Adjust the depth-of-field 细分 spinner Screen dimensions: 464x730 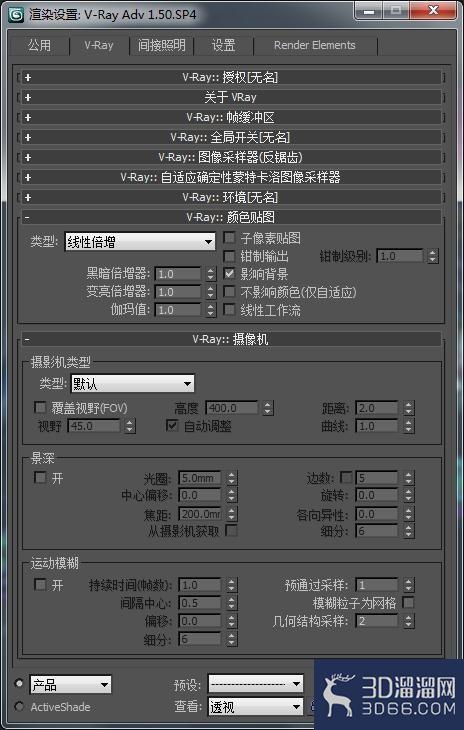(x=409, y=531)
